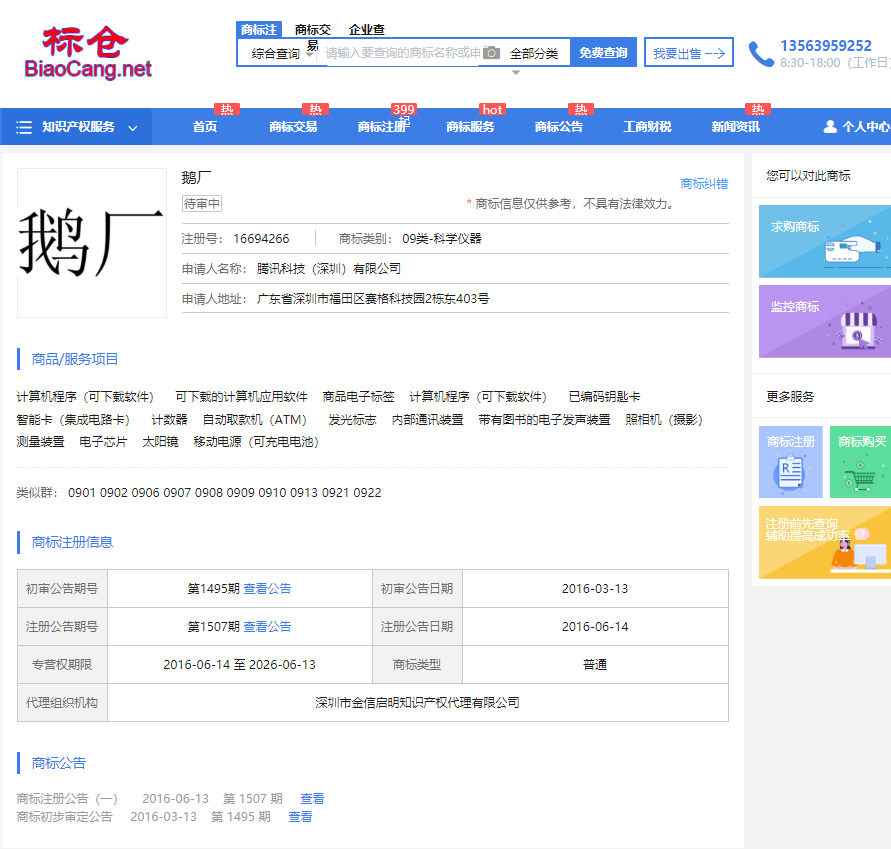The height and width of the screenshot is (849, 891).
Task: Click the 您可以对此商标 sidebar heading
Action: 808,176
